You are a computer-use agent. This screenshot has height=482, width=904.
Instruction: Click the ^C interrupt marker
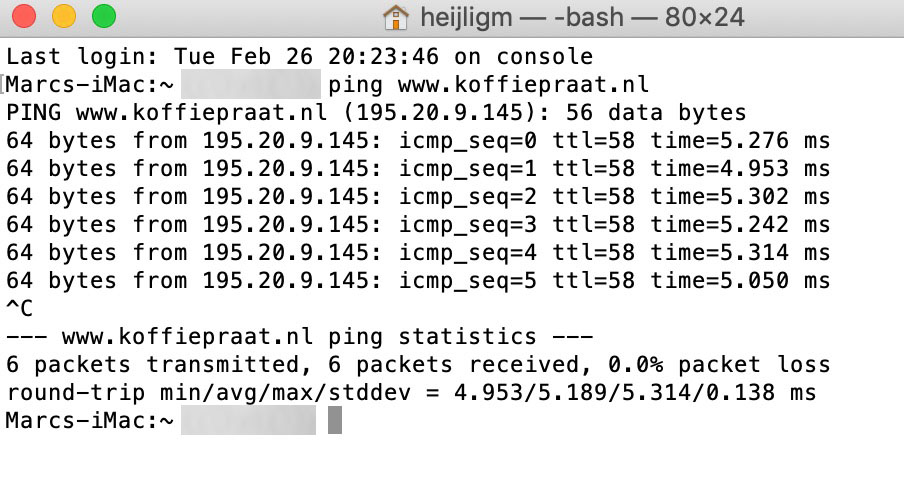click(x=20, y=309)
